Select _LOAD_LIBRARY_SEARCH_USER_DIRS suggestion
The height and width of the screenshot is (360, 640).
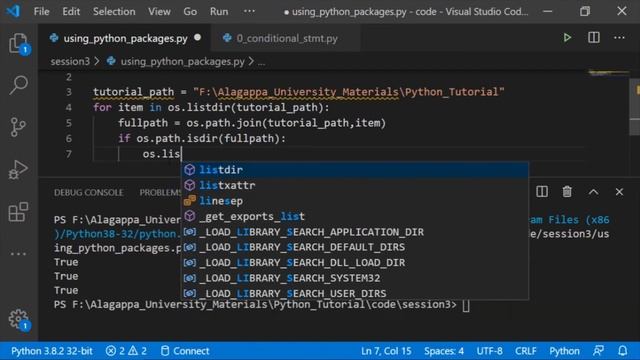(354, 293)
